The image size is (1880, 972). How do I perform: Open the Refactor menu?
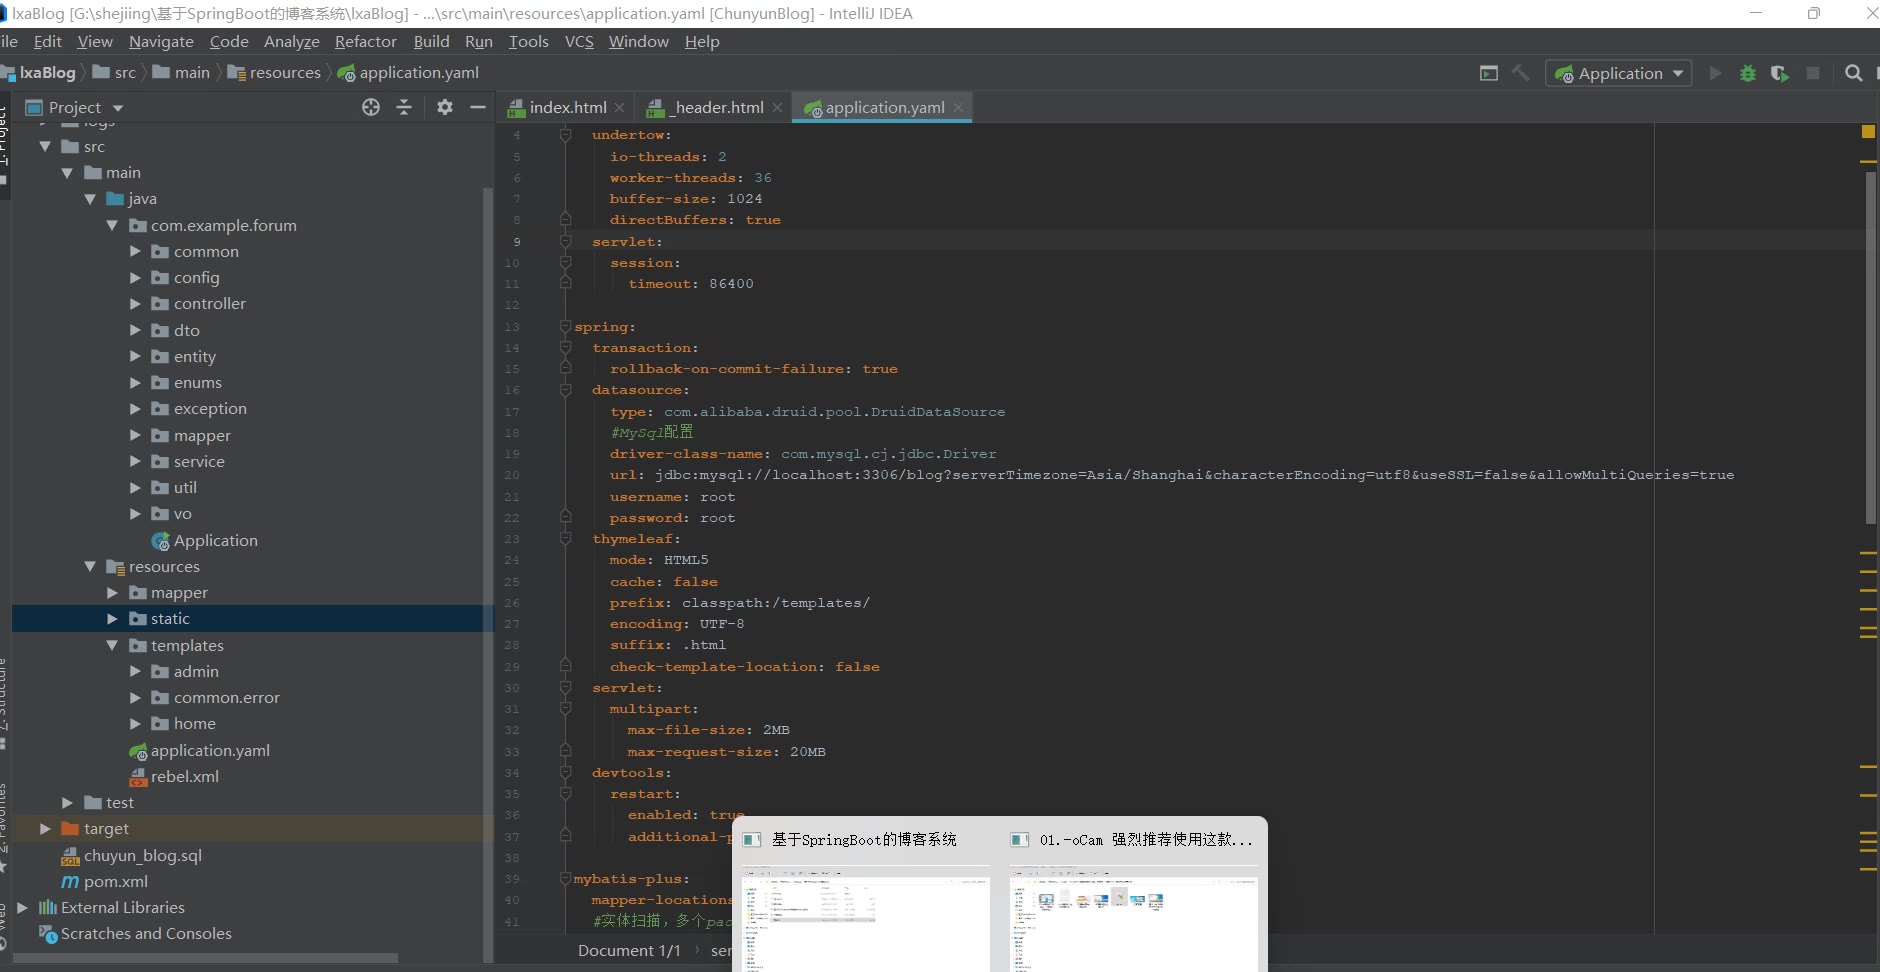(365, 41)
